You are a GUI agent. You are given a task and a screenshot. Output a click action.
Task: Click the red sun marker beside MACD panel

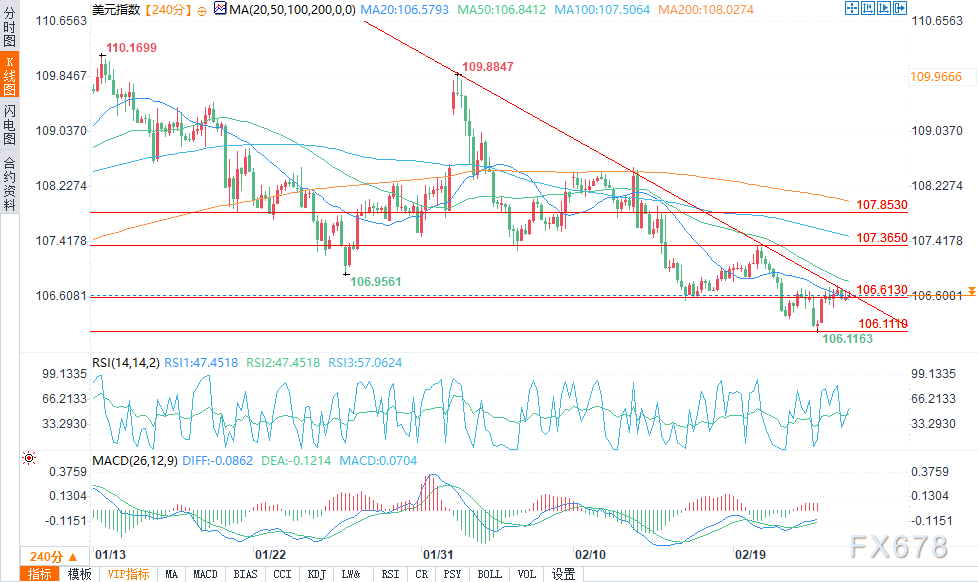click(x=28, y=458)
